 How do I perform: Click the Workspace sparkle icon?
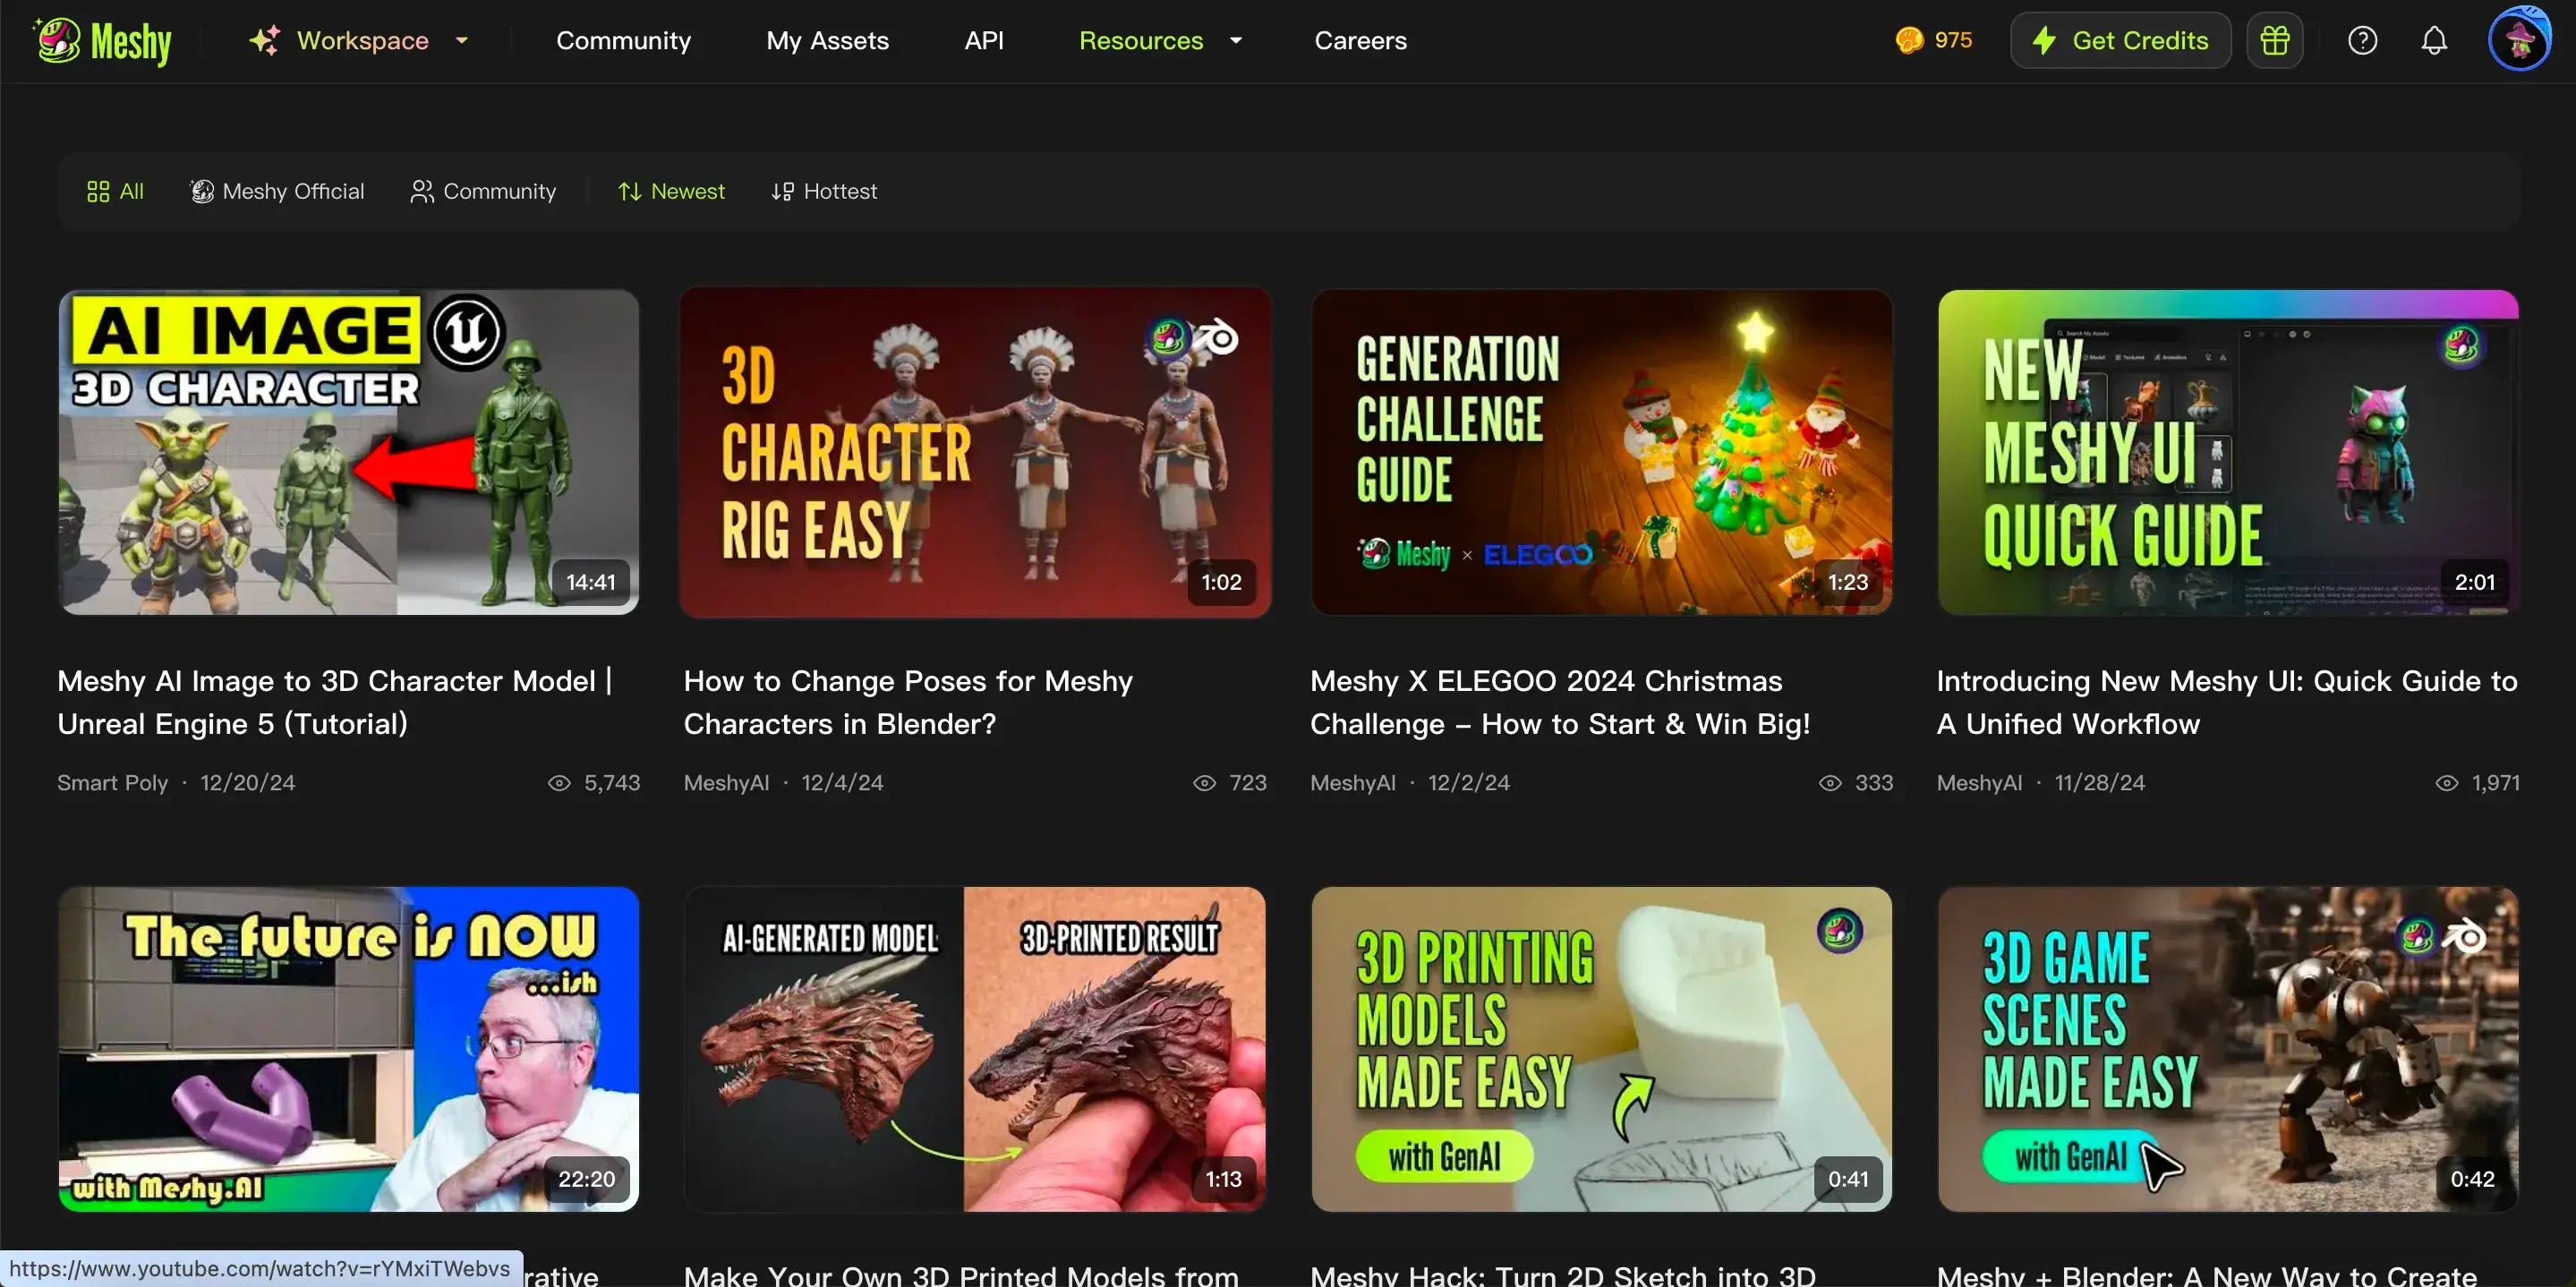[x=265, y=41]
